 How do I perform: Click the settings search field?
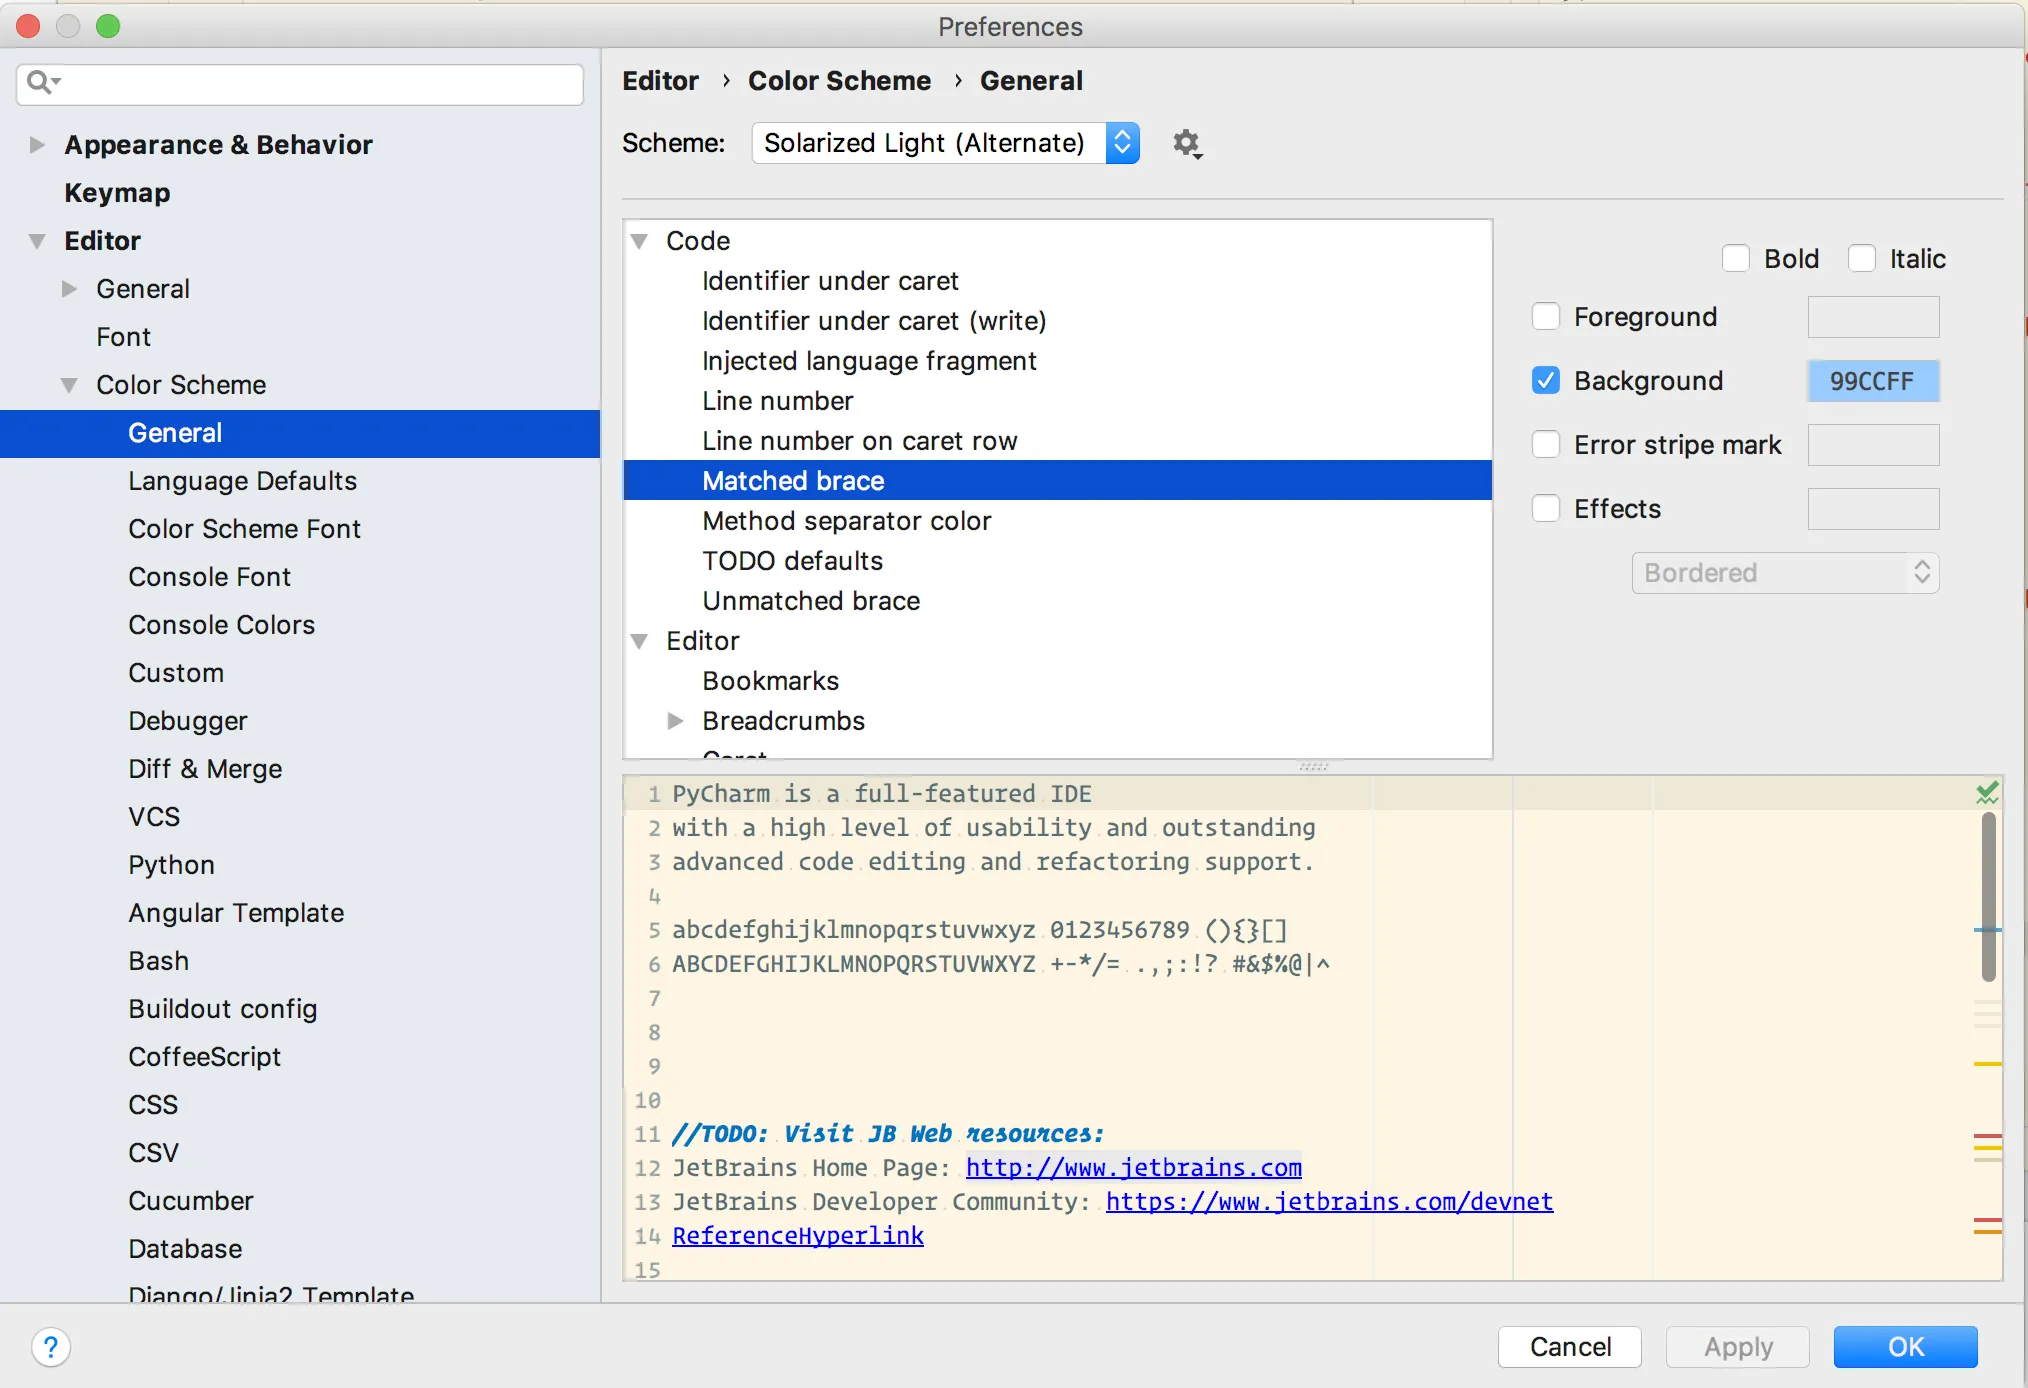click(320, 84)
